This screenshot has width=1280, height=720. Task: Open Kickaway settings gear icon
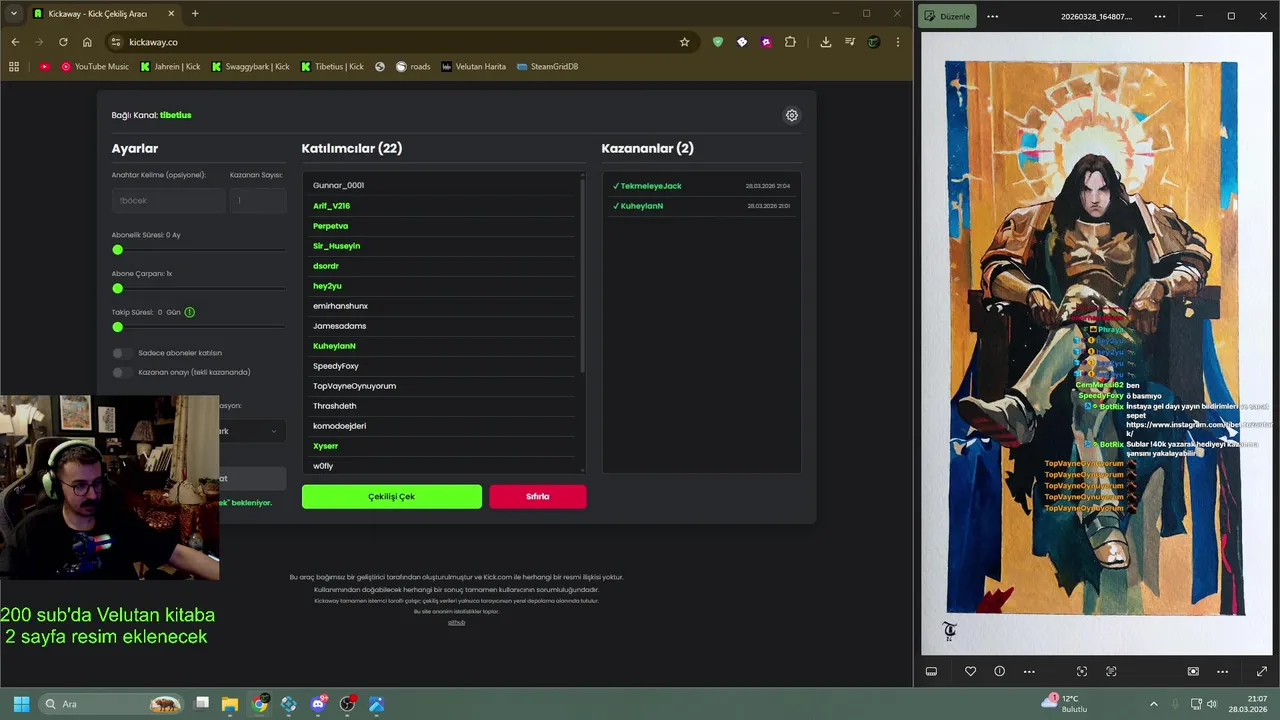[792, 115]
